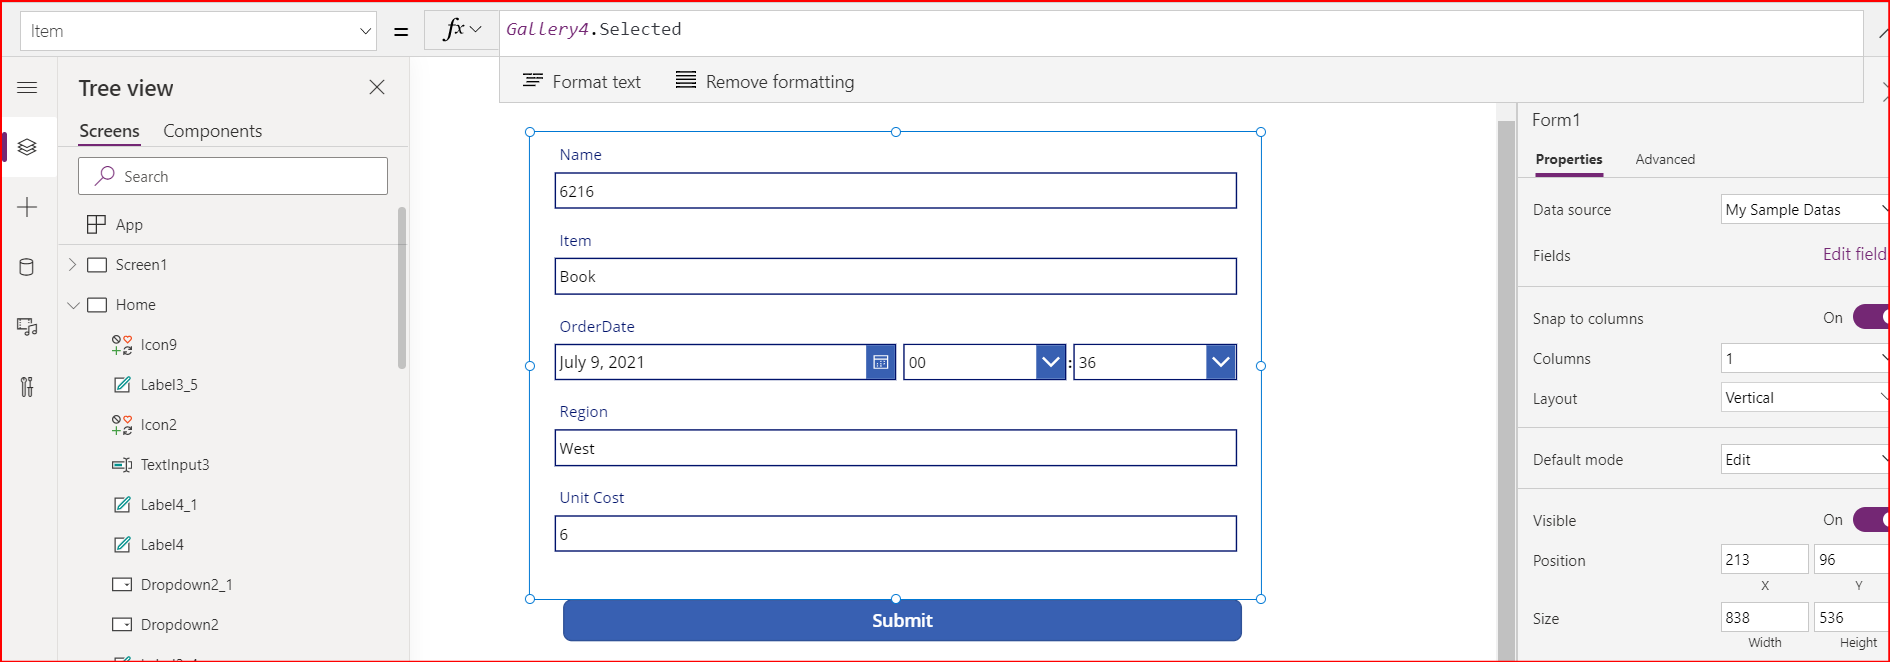Click the Submit button
Viewport: 1890px width, 662px height.
902,620
